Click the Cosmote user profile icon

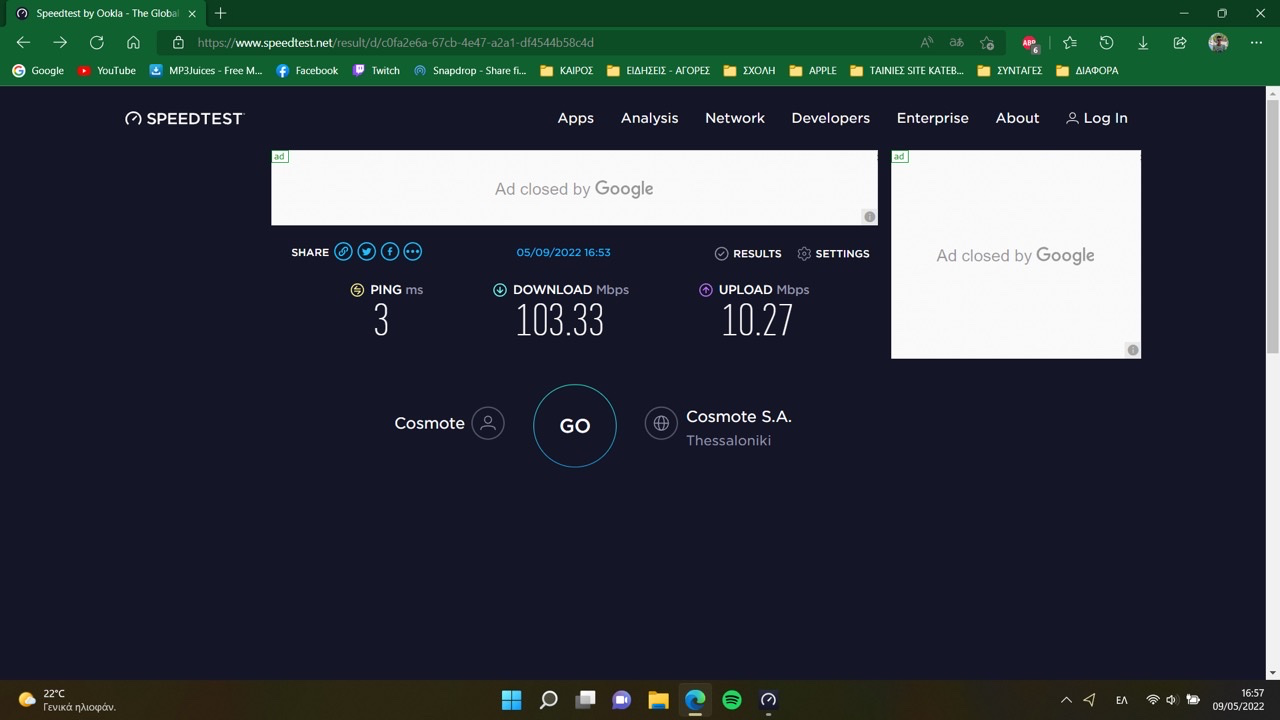pyautogui.click(x=488, y=423)
